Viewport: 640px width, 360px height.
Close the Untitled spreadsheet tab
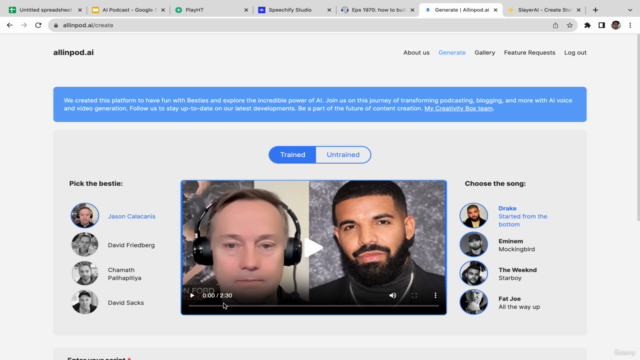pyautogui.click(x=80, y=10)
